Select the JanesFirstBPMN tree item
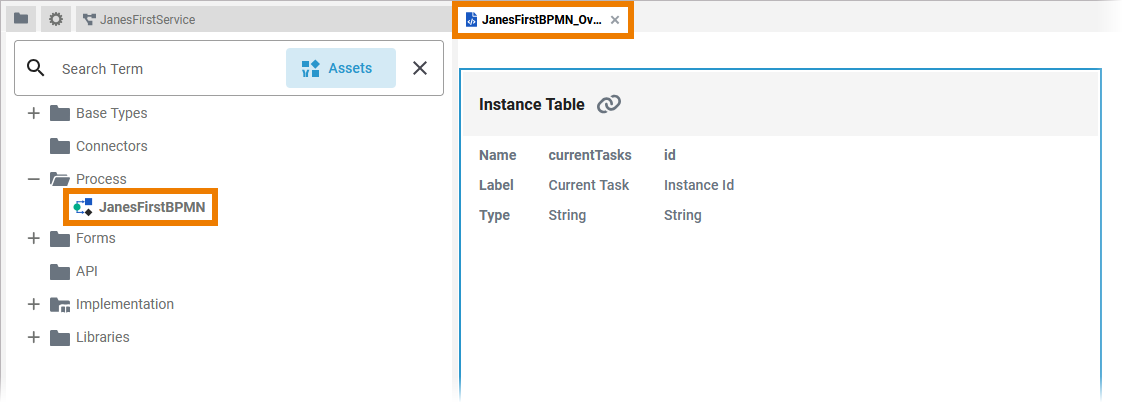 (x=152, y=207)
